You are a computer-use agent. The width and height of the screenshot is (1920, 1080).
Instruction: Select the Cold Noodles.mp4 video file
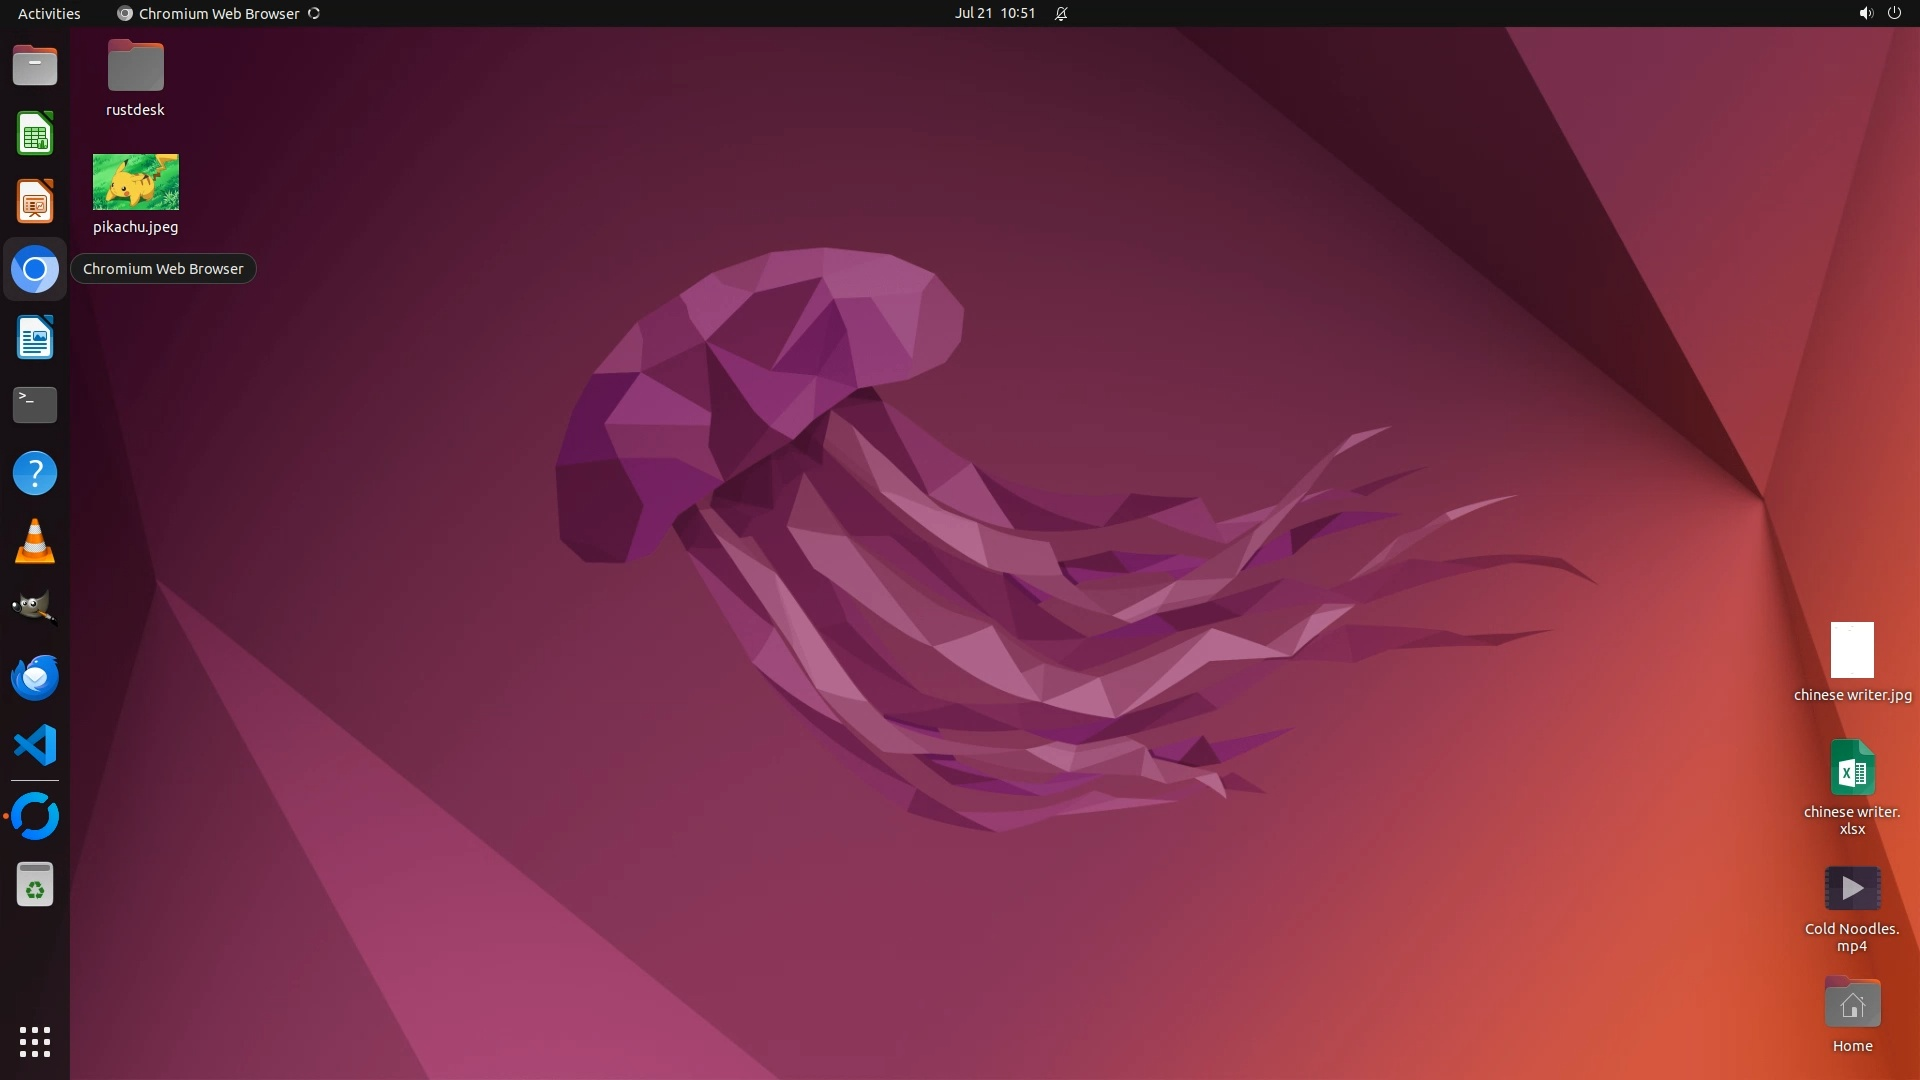pos(1852,888)
